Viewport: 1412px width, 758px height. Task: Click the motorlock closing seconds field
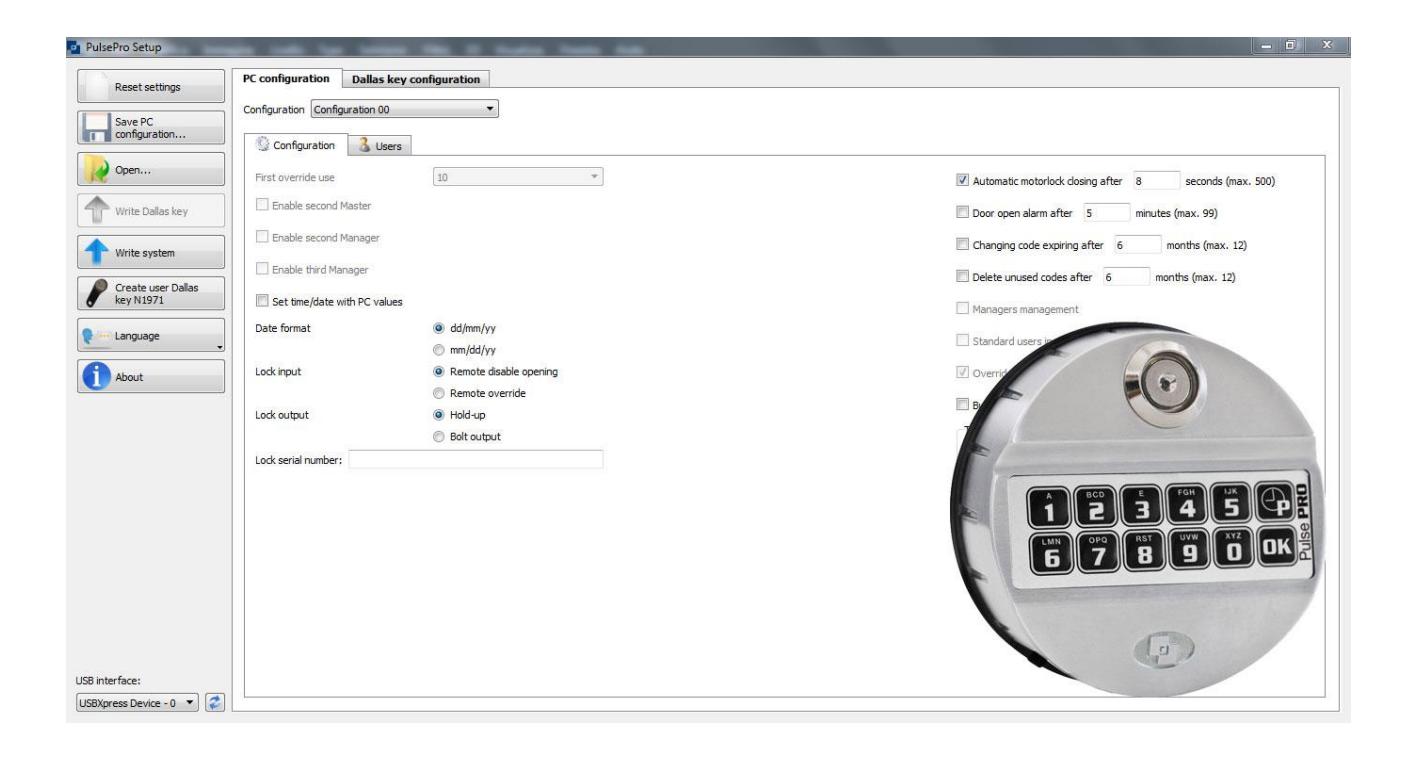1157,181
